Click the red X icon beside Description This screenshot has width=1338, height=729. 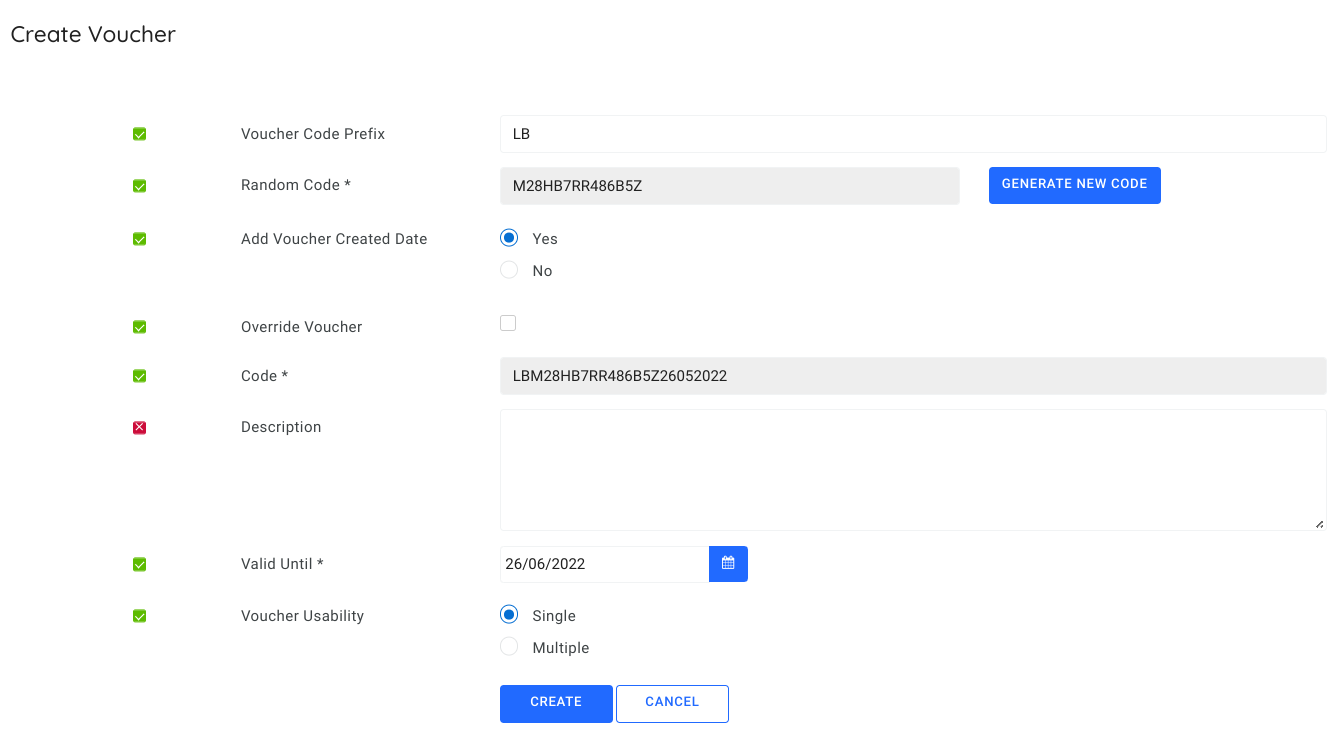(139, 427)
